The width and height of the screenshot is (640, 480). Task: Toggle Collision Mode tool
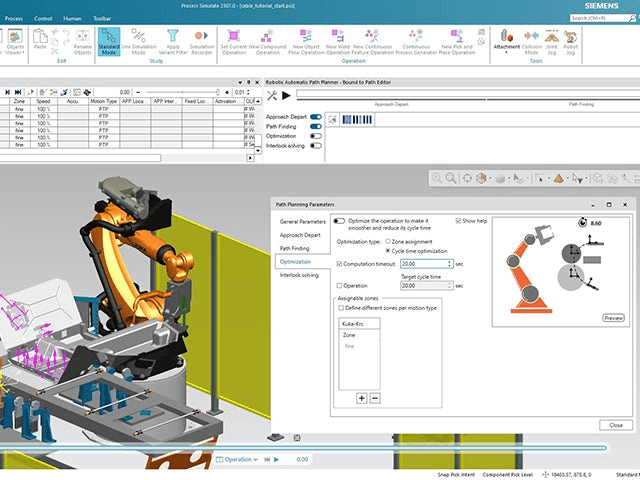click(x=531, y=42)
